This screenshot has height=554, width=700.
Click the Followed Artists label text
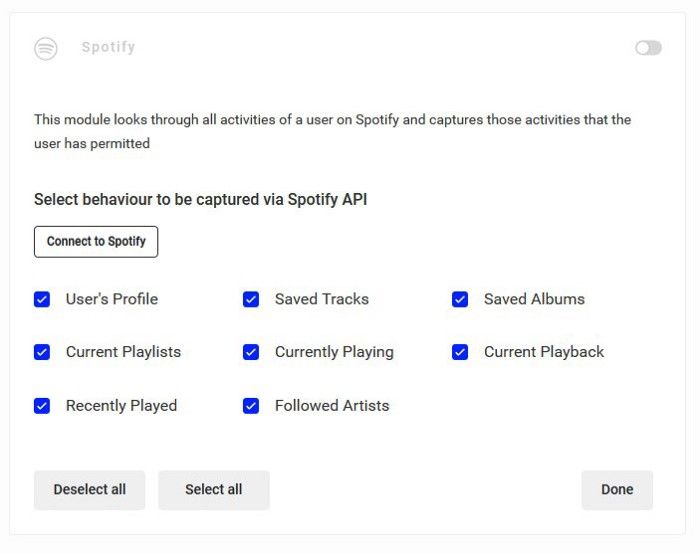pos(332,406)
